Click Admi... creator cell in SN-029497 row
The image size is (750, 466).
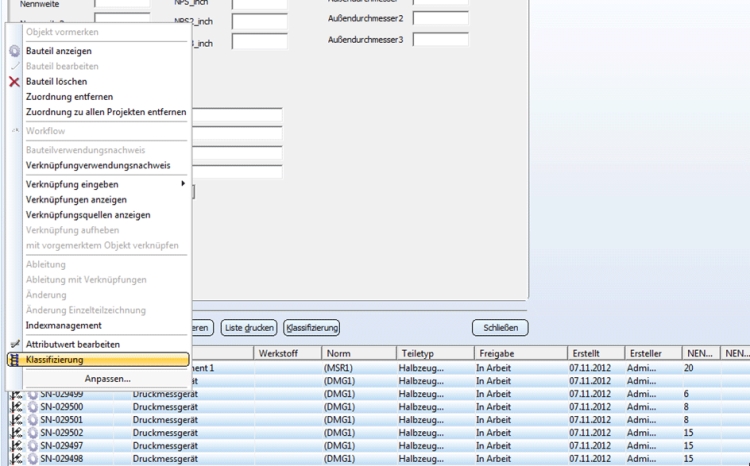click(x=641, y=446)
